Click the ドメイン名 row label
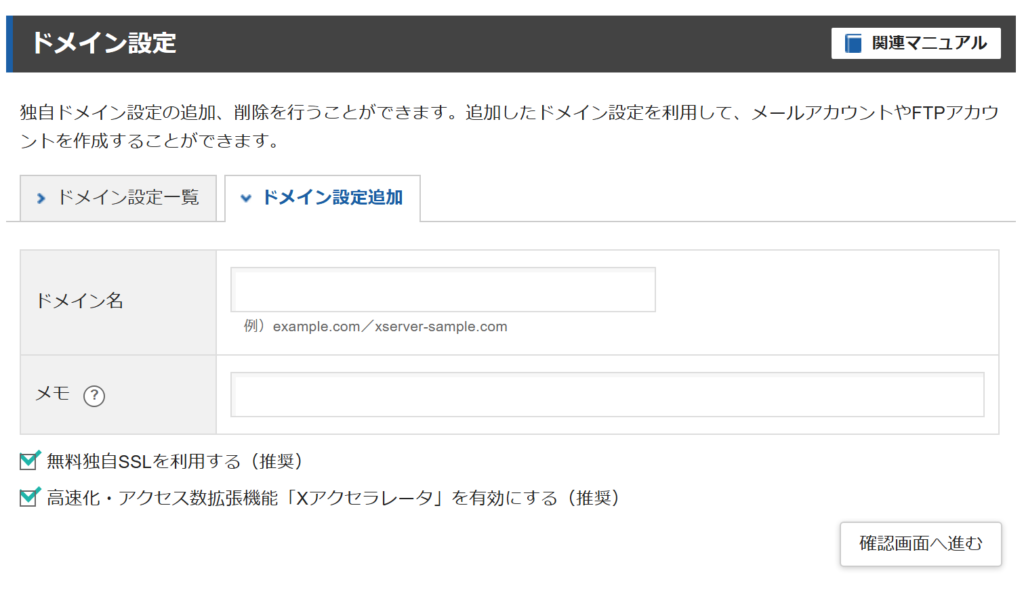 point(79,301)
